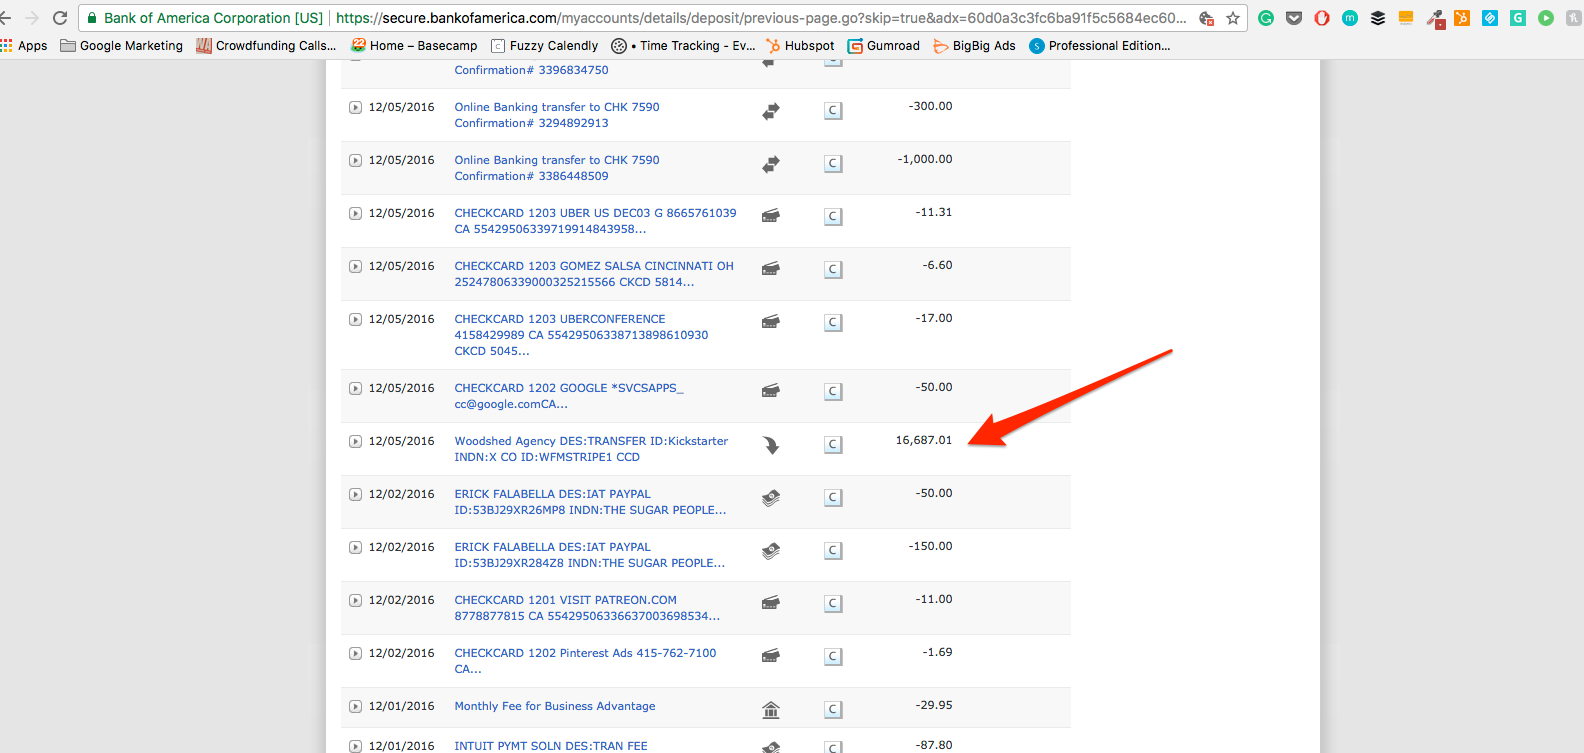
Task: Open the CHECKCARD 1201 VISIT PATREON.COM link
Action: click(x=587, y=608)
